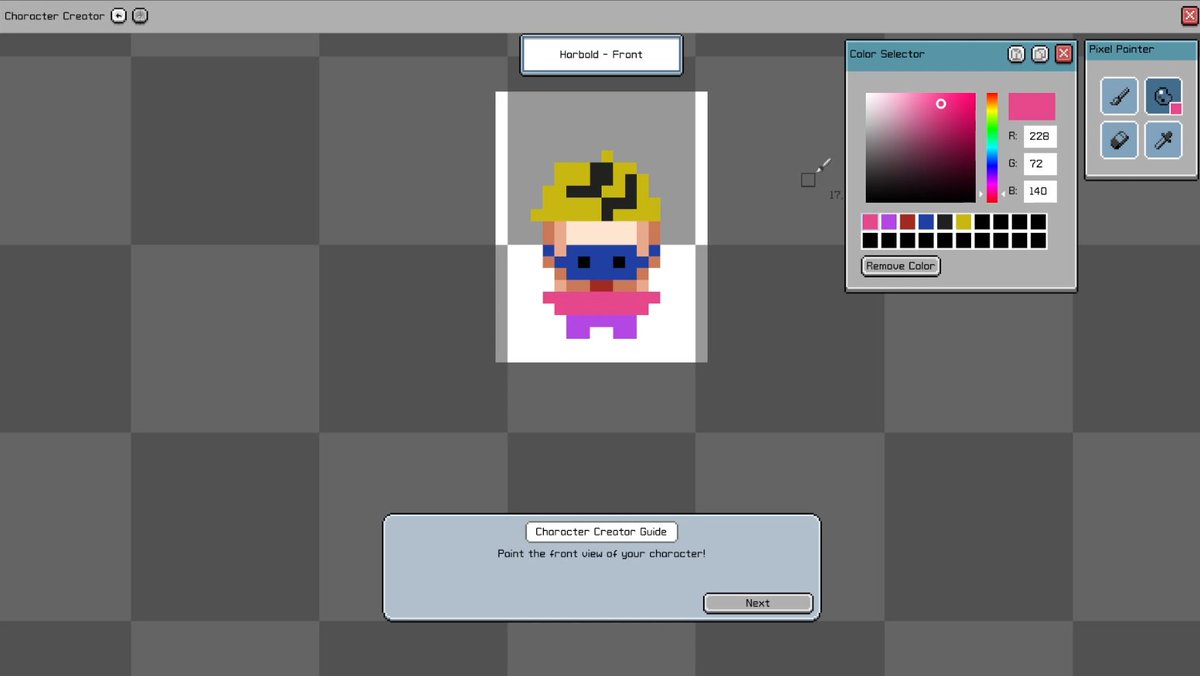Click the rainbow hue slider strip
Screen dimensions: 1200x676
[x=992, y=148]
